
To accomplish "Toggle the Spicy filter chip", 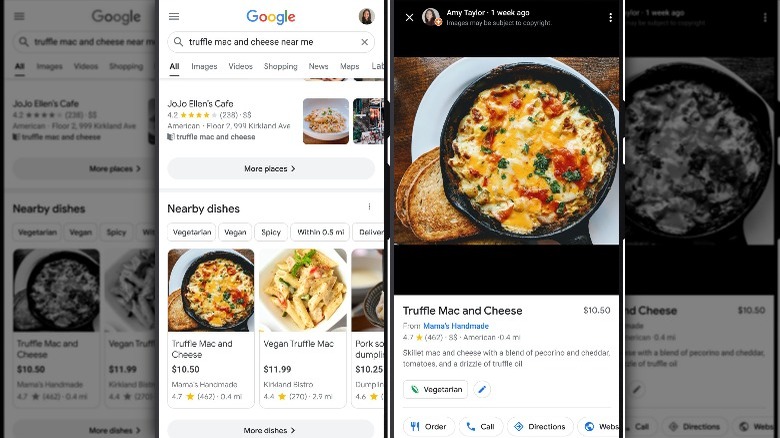I will [271, 232].
